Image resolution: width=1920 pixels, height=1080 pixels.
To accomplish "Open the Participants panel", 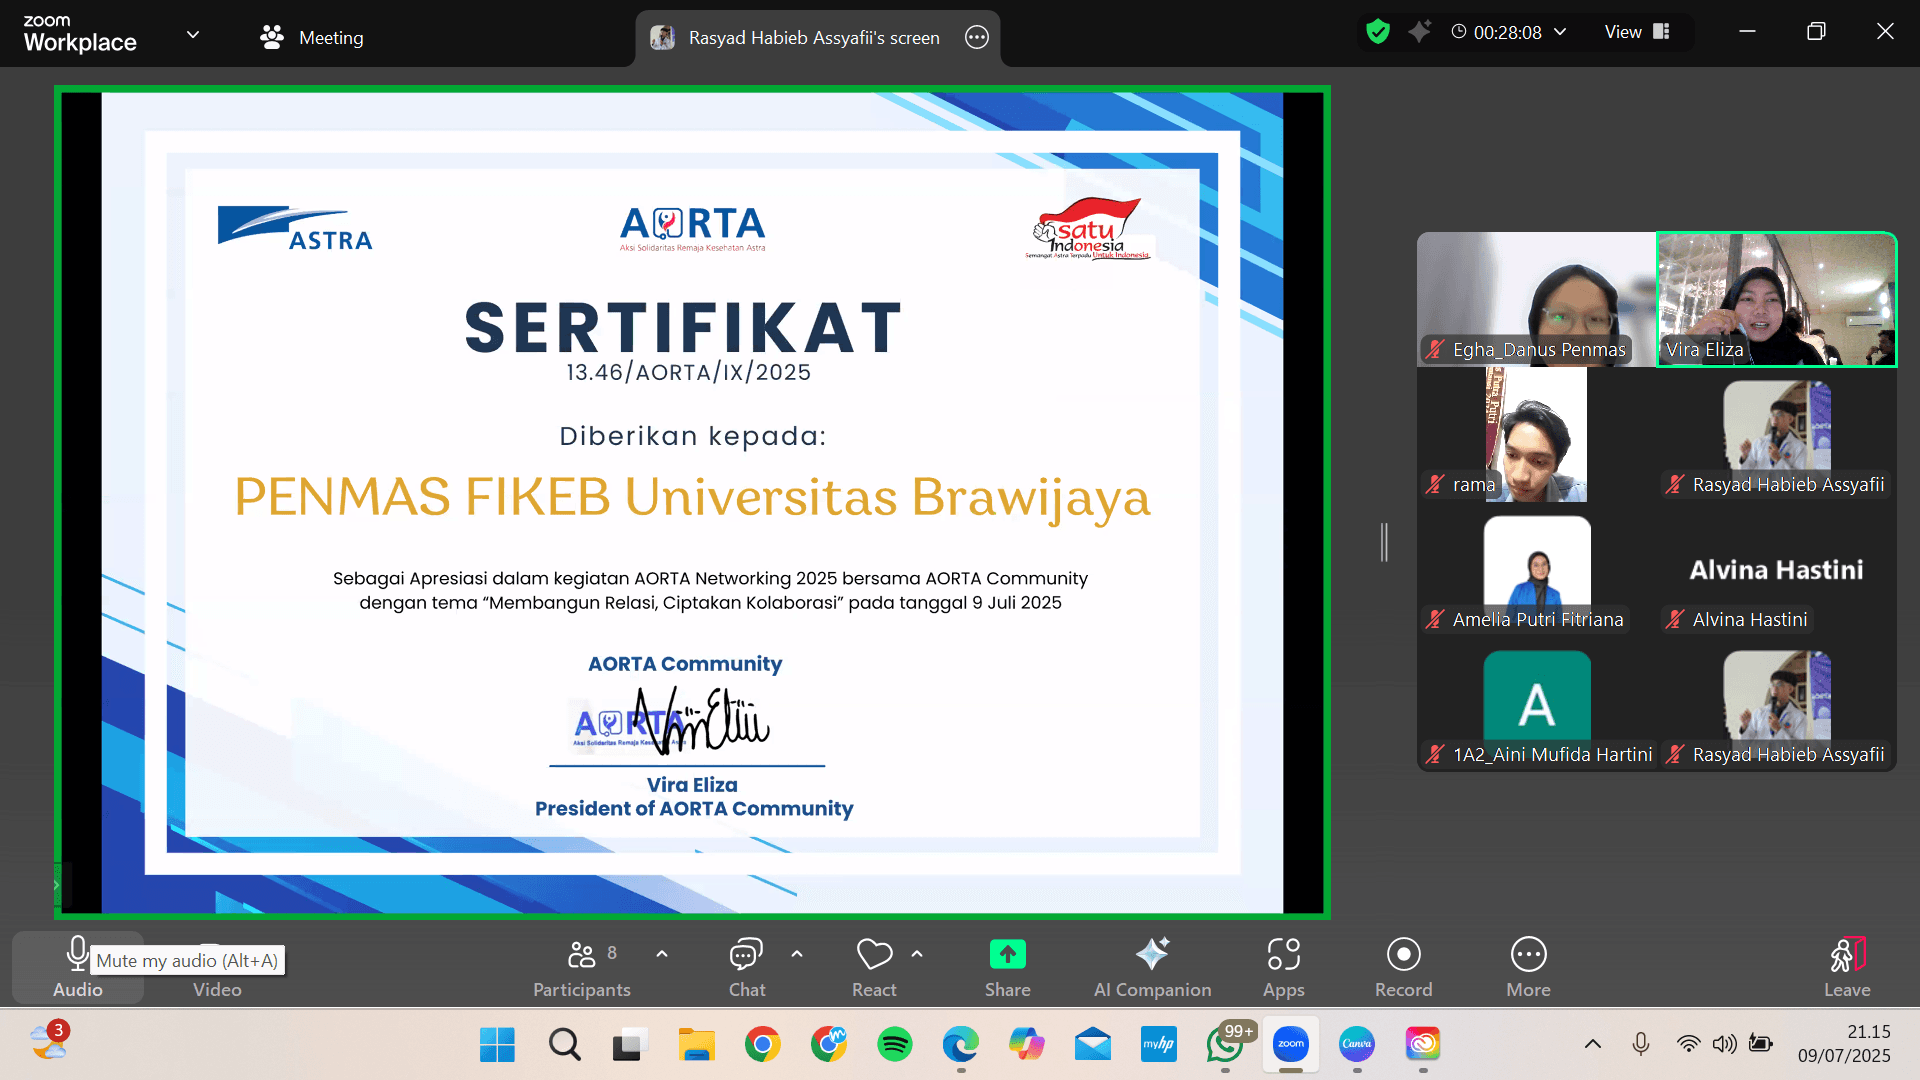I will click(x=582, y=965).
